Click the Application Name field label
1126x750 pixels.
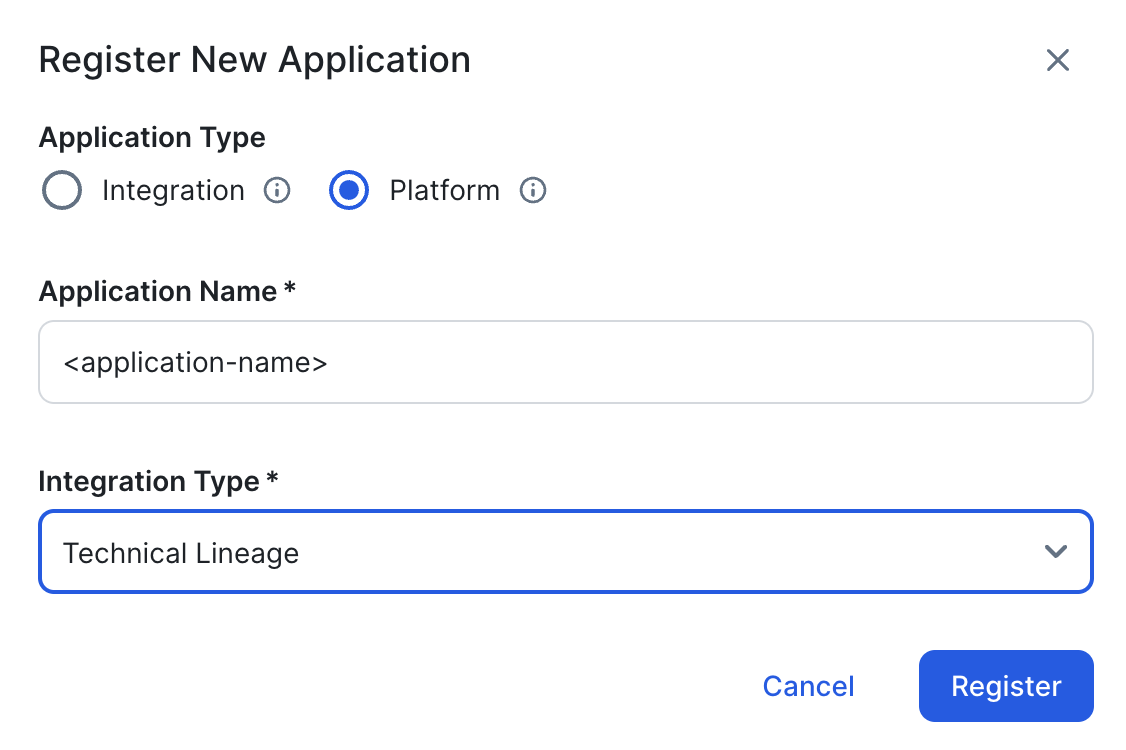point(157,292)
